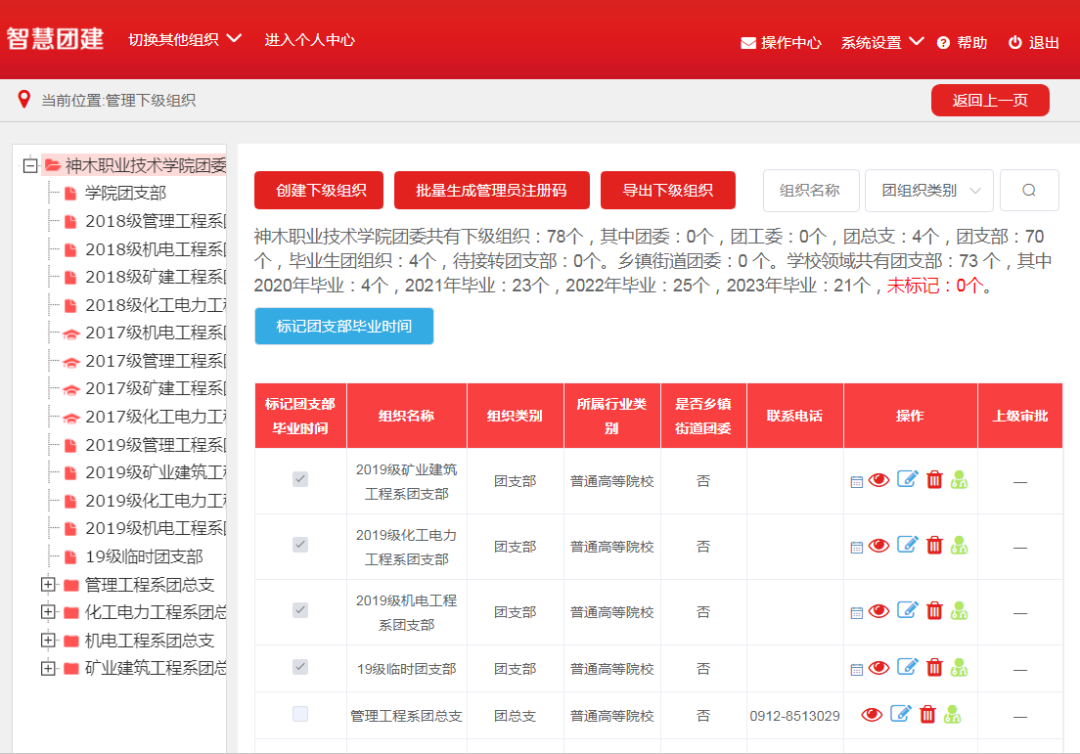Open the 系统设置 menu

click(x=881, y=42)
